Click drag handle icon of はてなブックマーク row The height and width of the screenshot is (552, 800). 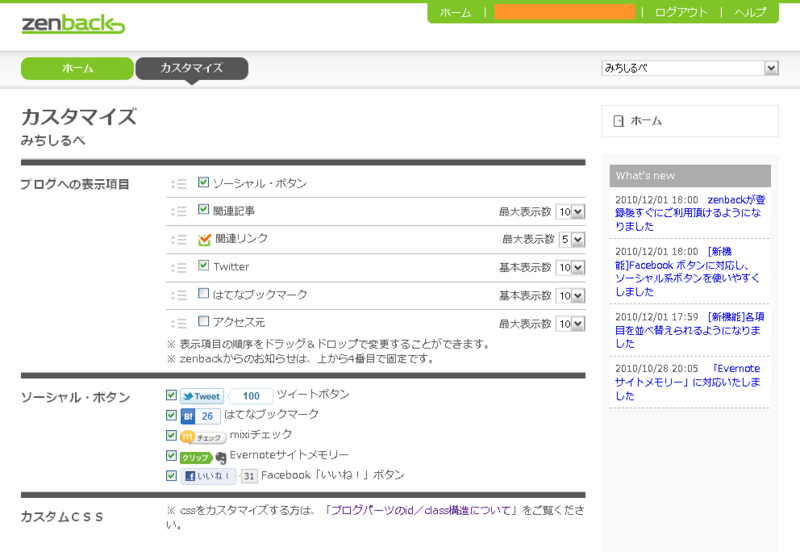(179, 295)
